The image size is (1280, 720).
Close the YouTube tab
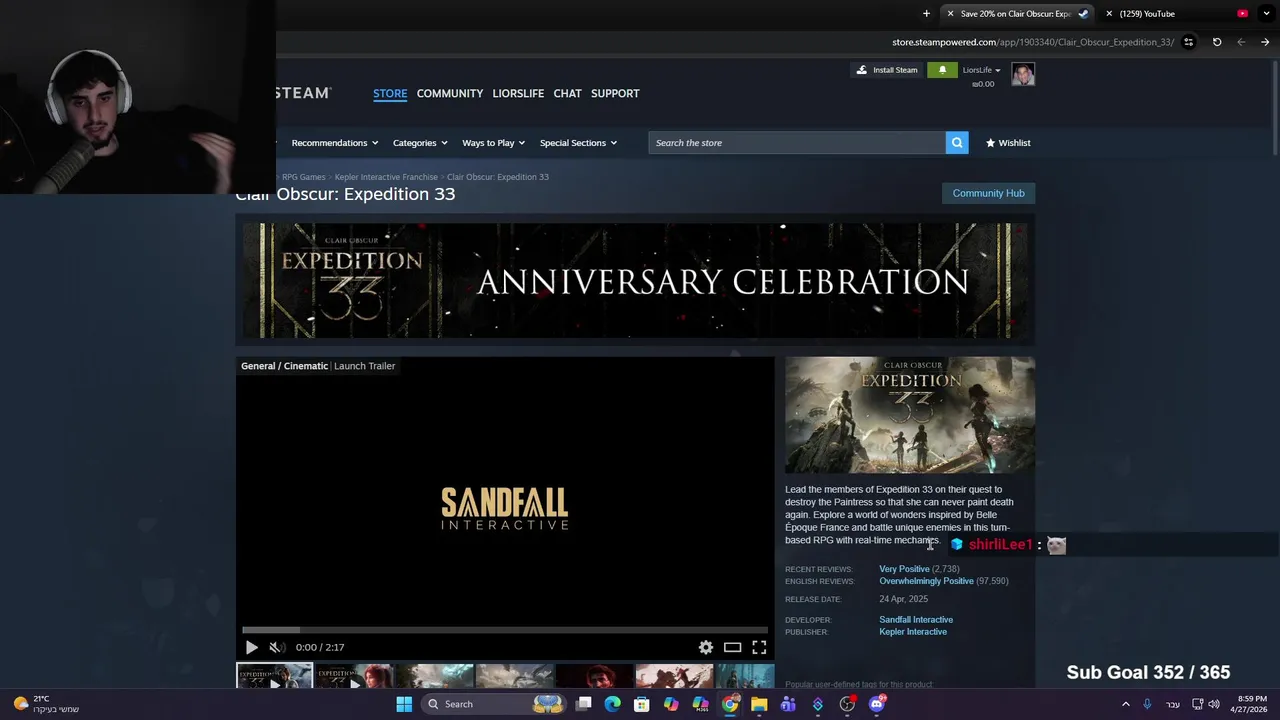pos(1109,14)
